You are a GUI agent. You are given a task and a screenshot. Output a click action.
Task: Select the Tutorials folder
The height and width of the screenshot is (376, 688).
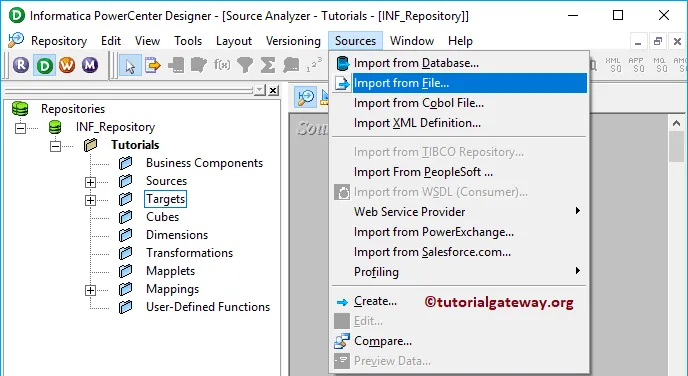click(x=135, y=145)
